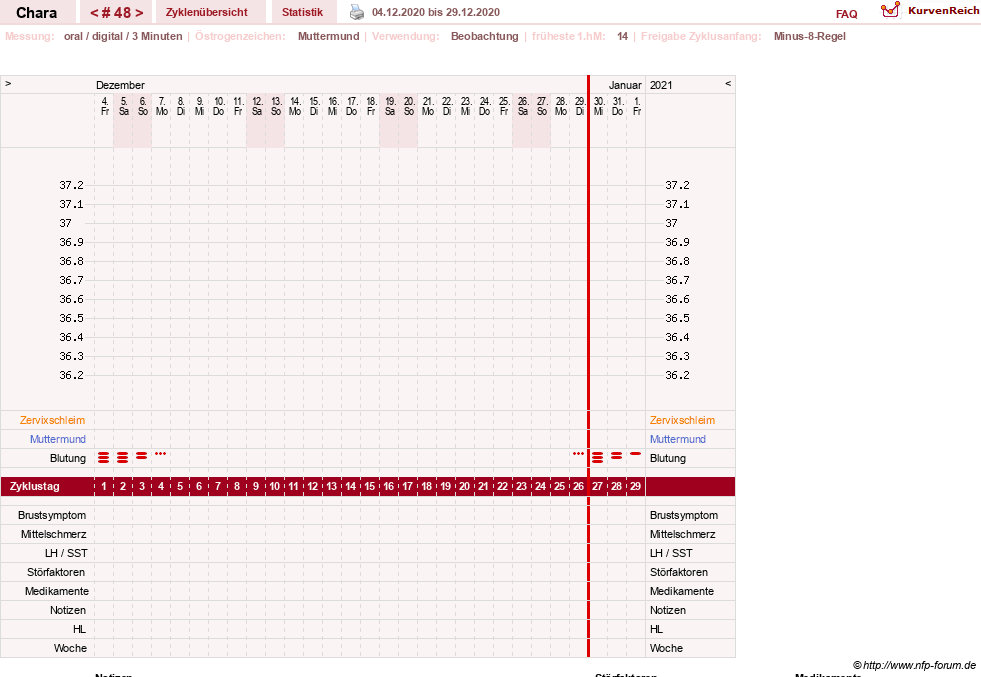Click the spotting dots on cycle day 26
Image resolution: width=981 pixels, height=677 pixels.
pyautogui.click(x=578, y=454)
